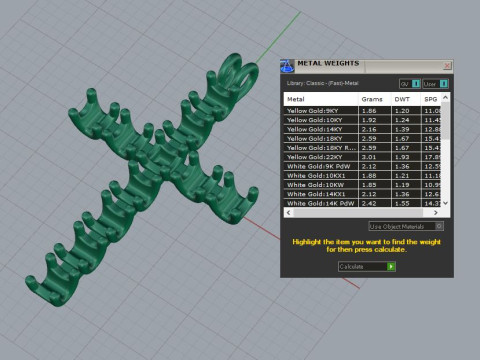
Task: Select the White Gold:9K PdW row
Action: pyautogui.click(x=362, y=166)
